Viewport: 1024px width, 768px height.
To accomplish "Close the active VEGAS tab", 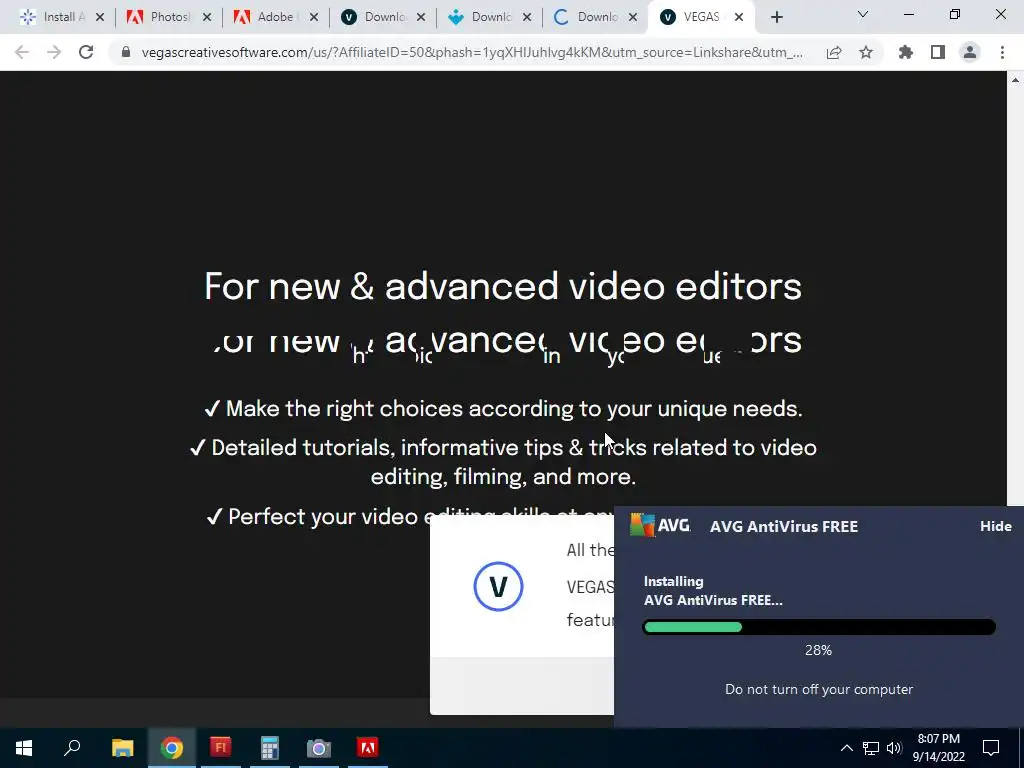I will pos(739,18).
